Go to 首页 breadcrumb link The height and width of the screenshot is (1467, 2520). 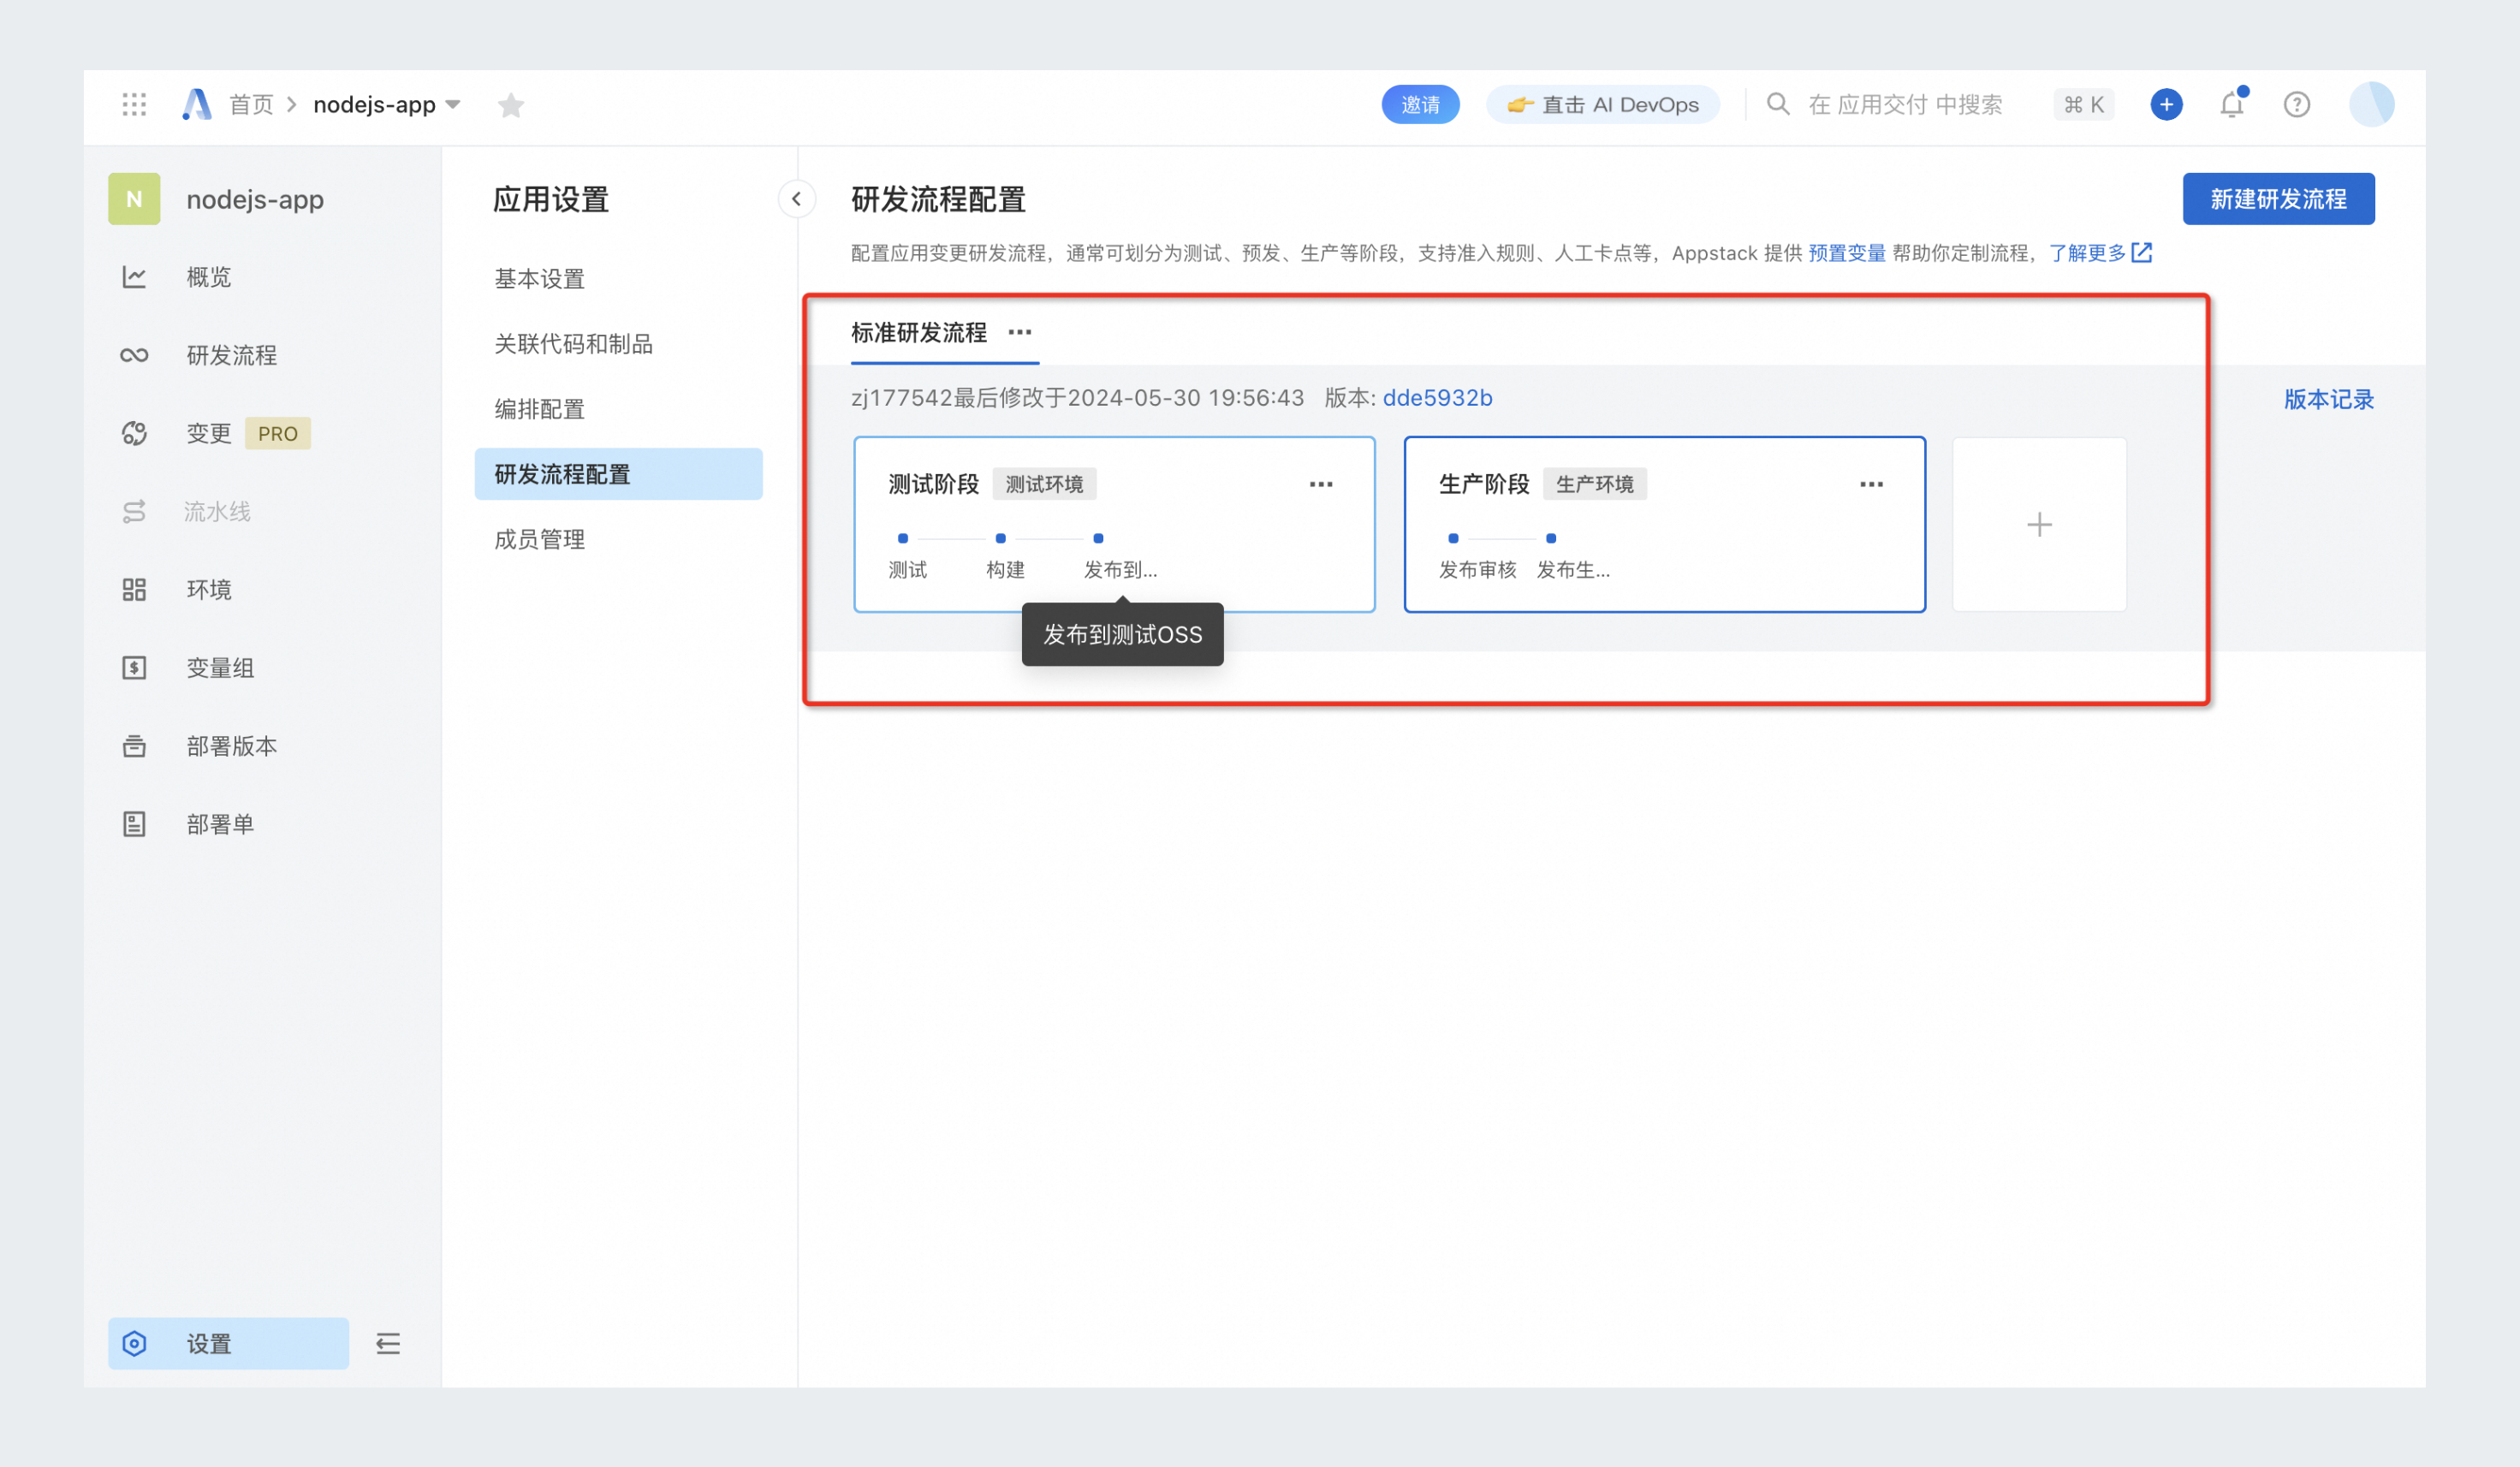click(x=251, y=104)
